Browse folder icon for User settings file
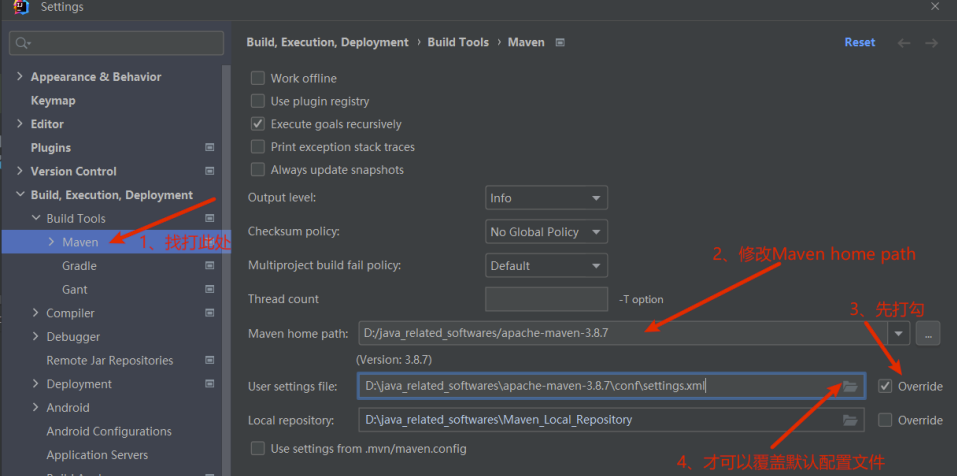The width and height of the screenshot is (957, 476). pos(850,386)
